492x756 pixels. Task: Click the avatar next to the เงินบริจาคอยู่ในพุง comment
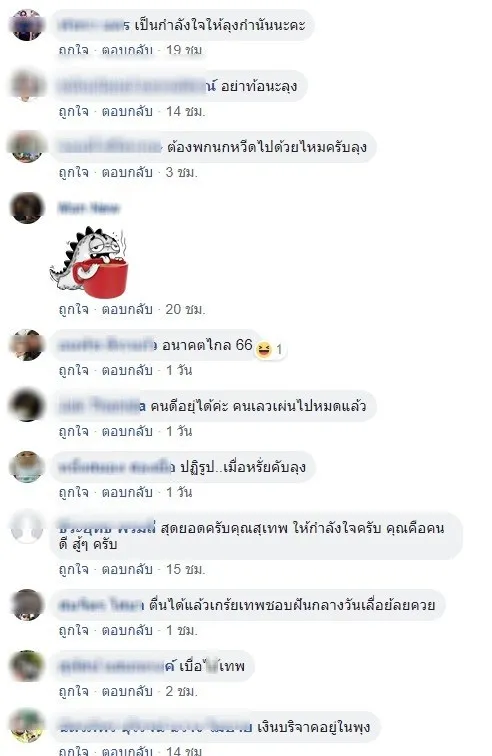pyautogui.click(x=27, y=727)
